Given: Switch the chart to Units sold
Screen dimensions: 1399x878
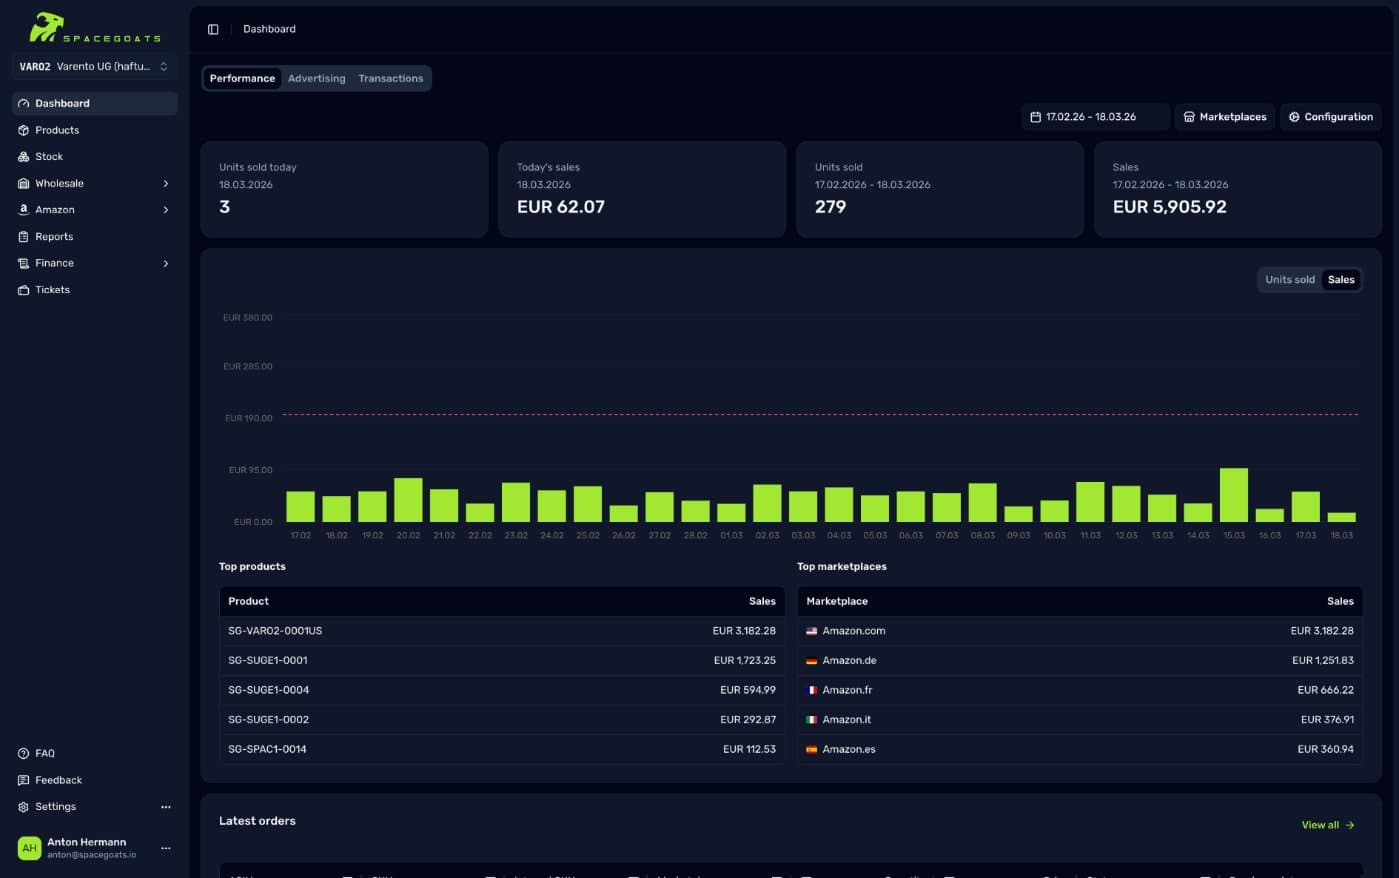Looking at the screenshot, I should tap(1289, 280).
